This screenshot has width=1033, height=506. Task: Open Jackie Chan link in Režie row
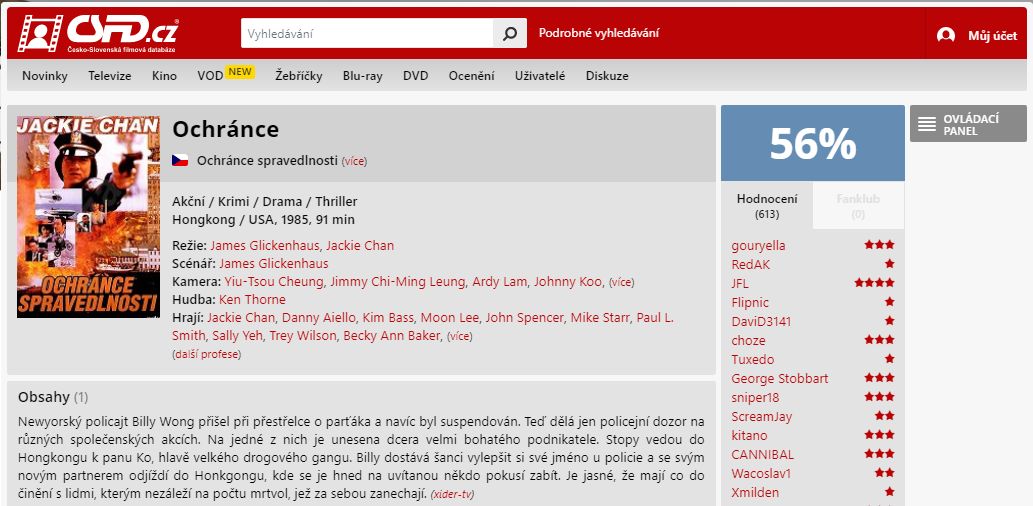coord(360,246)
